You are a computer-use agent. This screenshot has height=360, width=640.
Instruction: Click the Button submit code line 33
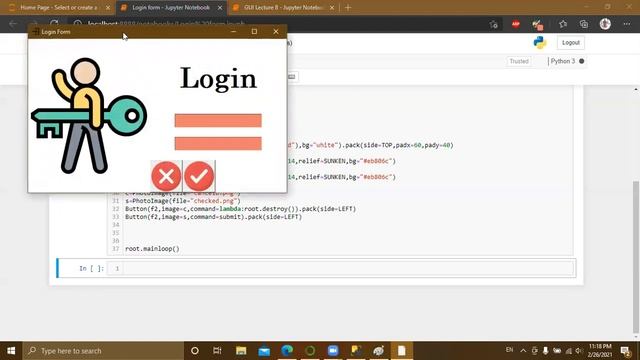click(213, 217)
